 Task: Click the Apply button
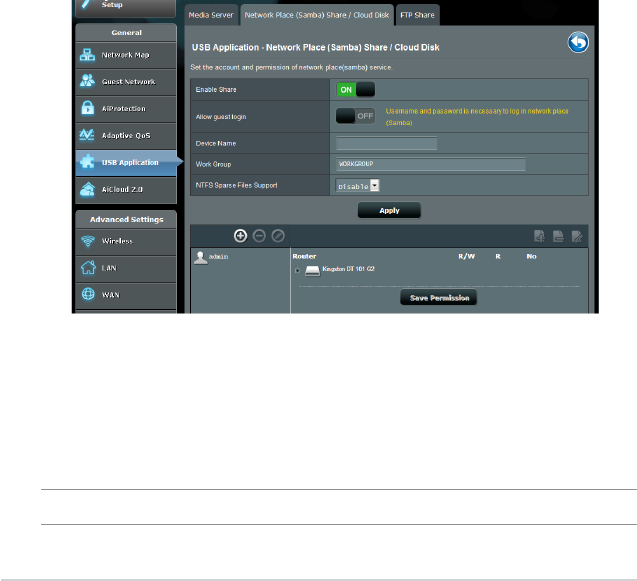389,210
